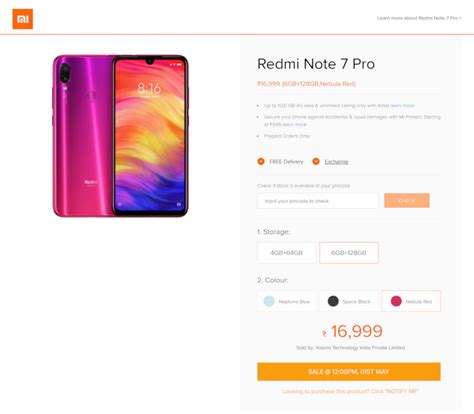The width and height of the screenshot is (474, 414).
Task: Open Learn more about Redmi Note 7 Pro
Action: (419, 18)
